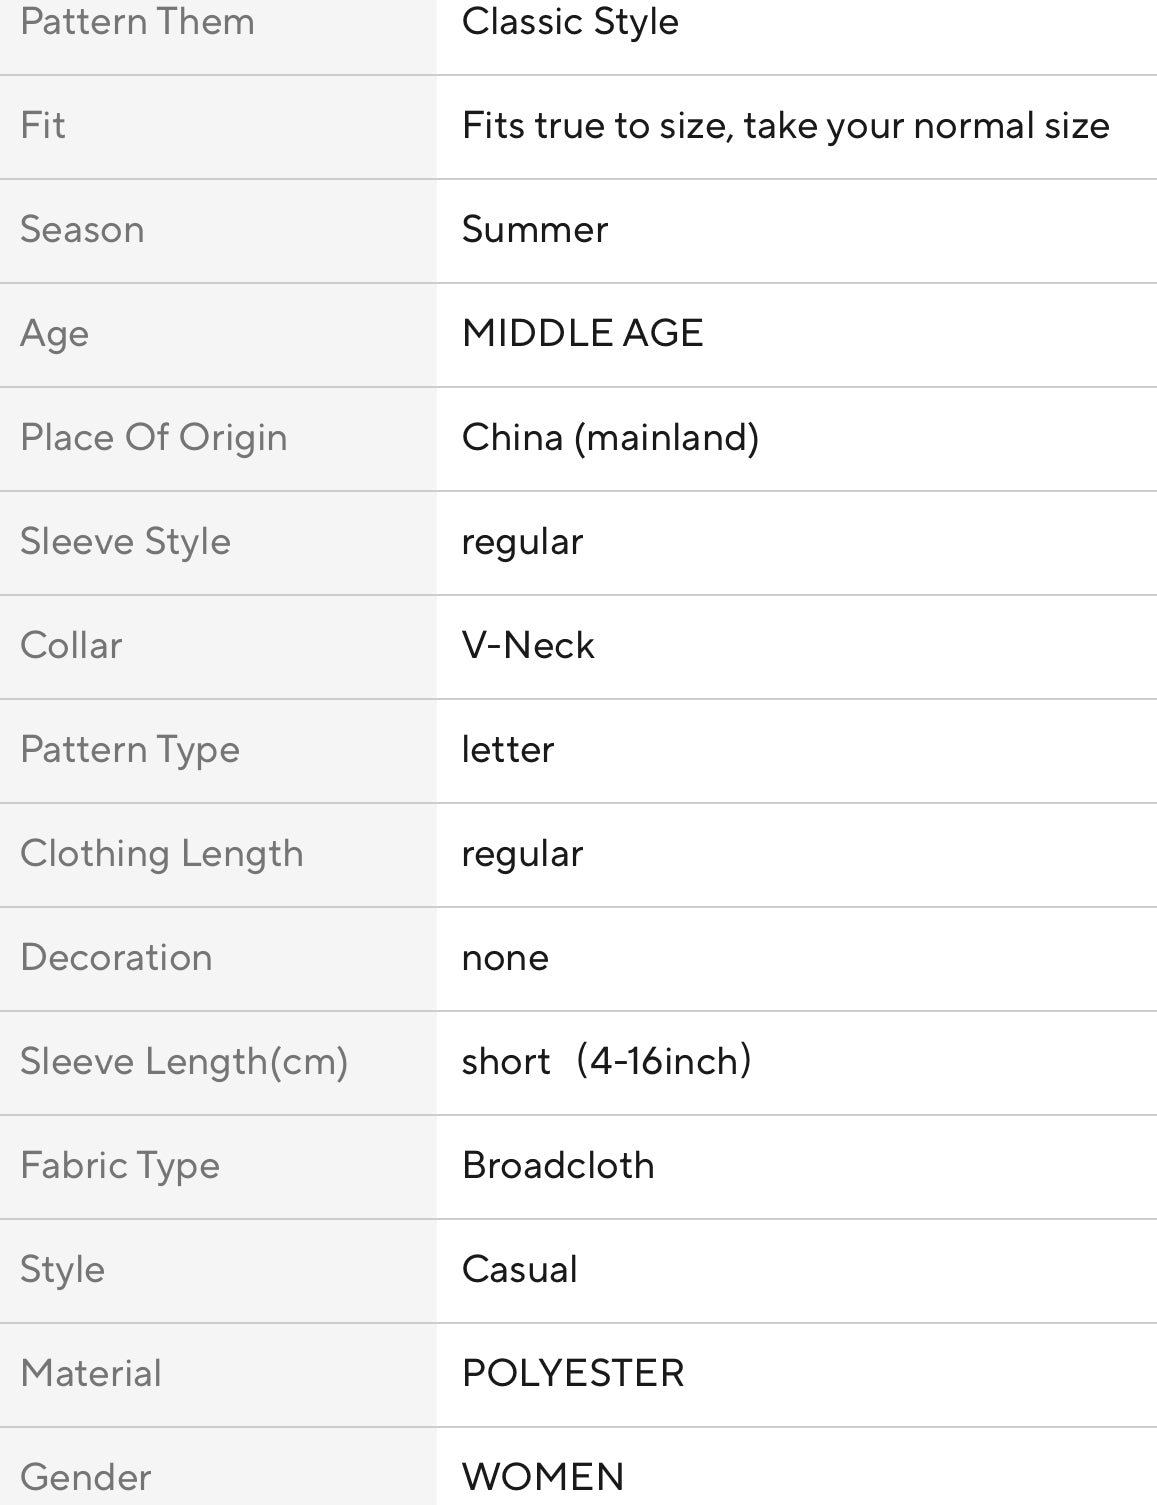Click 'Fits true to size' value text
Viewport: 1157px width, 1505px height.
point(785,126)
